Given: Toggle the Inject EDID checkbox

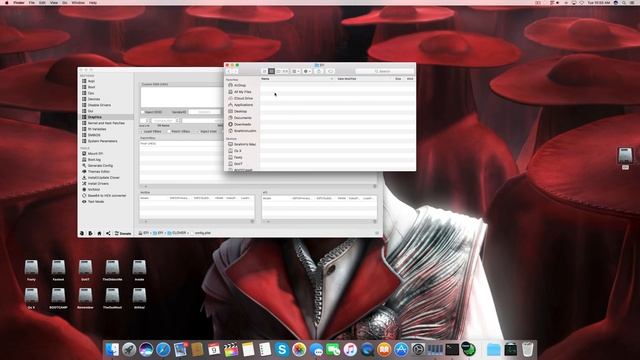Looking at the screenshot, I should point(142,112).
